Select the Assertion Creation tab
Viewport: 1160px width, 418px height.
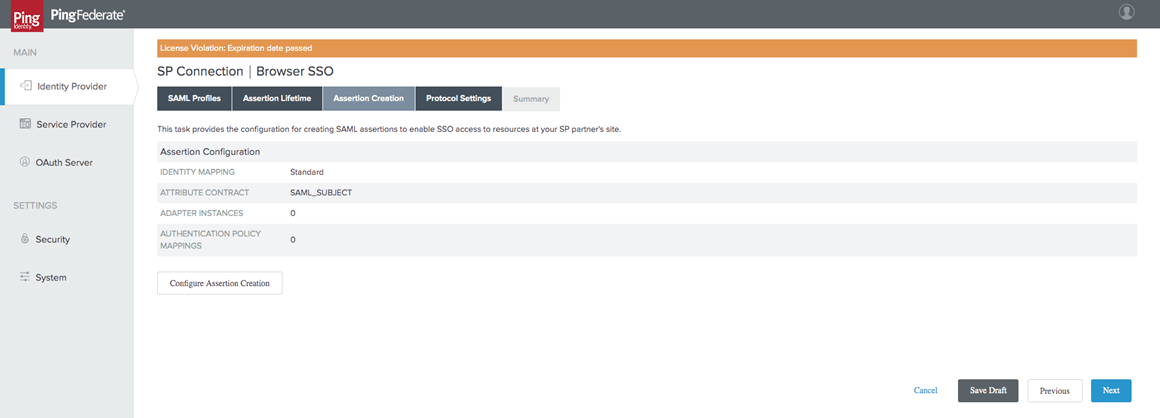[368, 98]
